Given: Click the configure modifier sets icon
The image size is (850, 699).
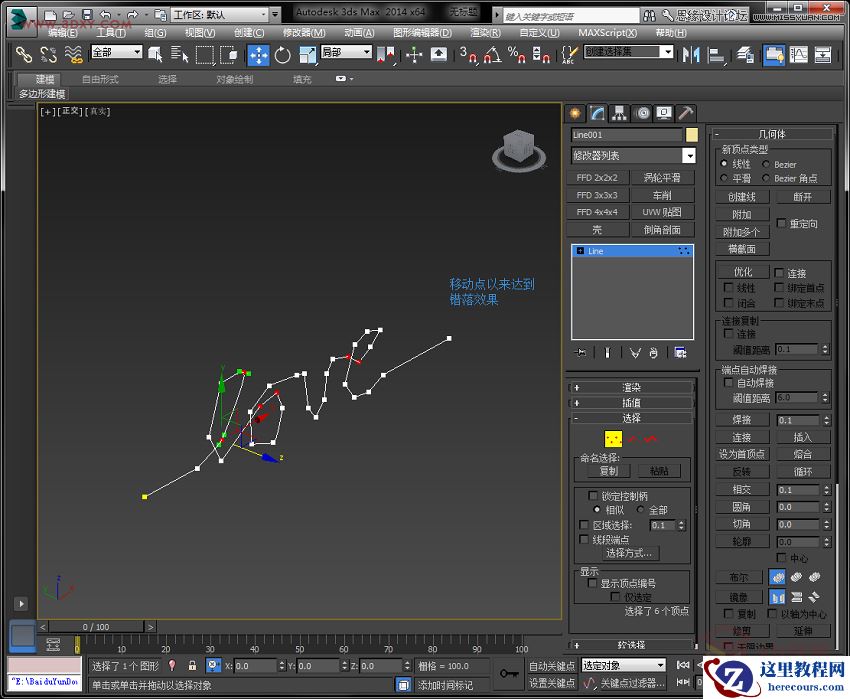Looking at the screenshot, I should click(x=680, y=352).
